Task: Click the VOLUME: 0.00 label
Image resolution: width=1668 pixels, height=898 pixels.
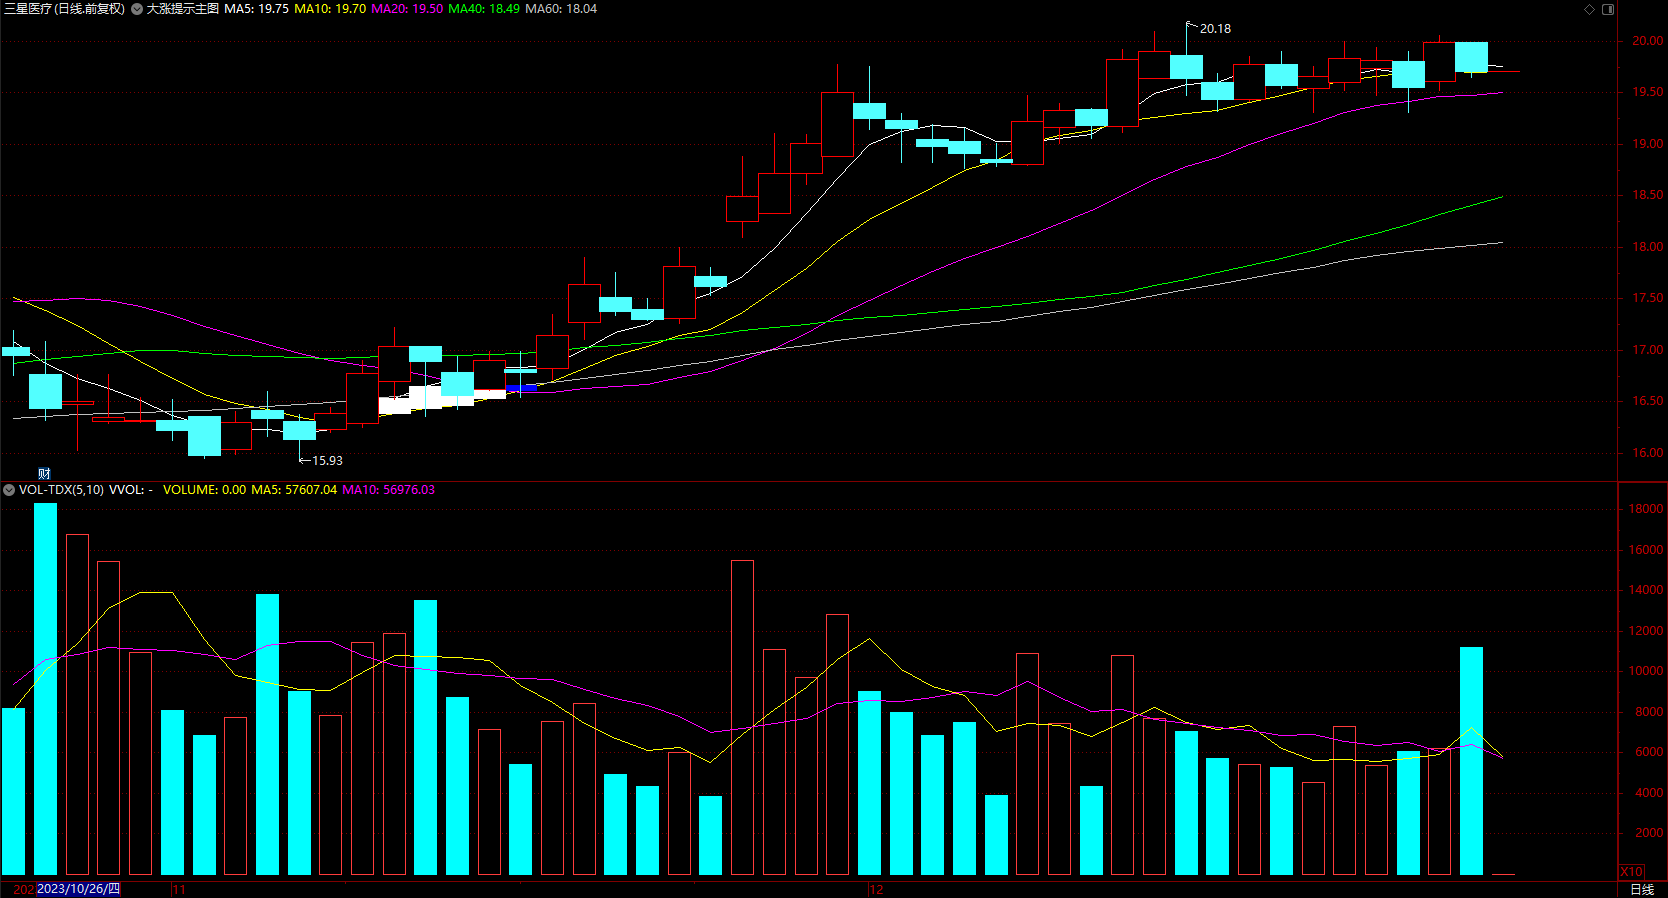Action: click(204, 490)
